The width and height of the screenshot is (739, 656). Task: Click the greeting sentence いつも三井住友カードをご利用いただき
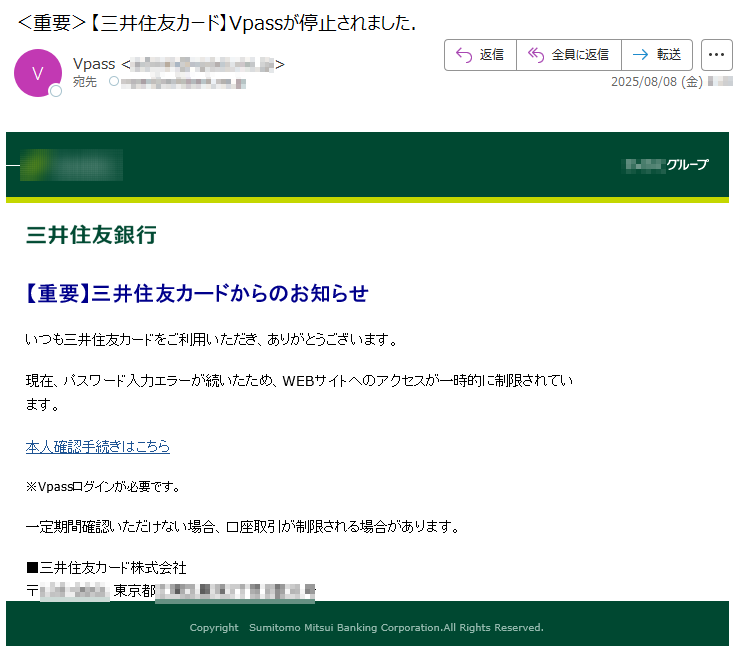212,339
